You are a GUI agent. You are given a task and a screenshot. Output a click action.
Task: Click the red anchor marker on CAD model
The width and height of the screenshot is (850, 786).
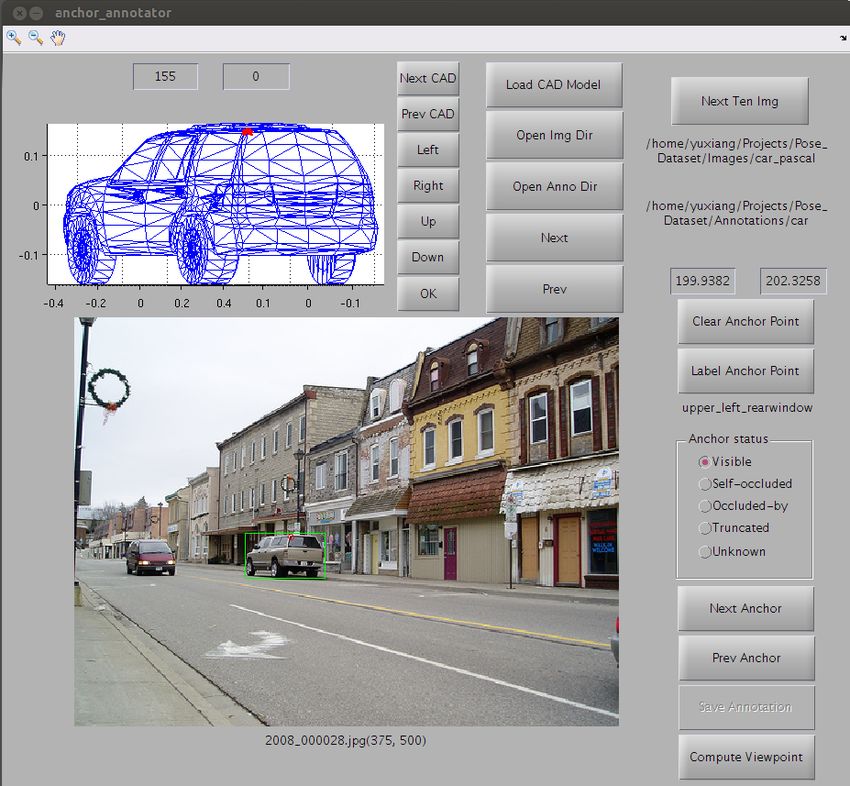247,131
